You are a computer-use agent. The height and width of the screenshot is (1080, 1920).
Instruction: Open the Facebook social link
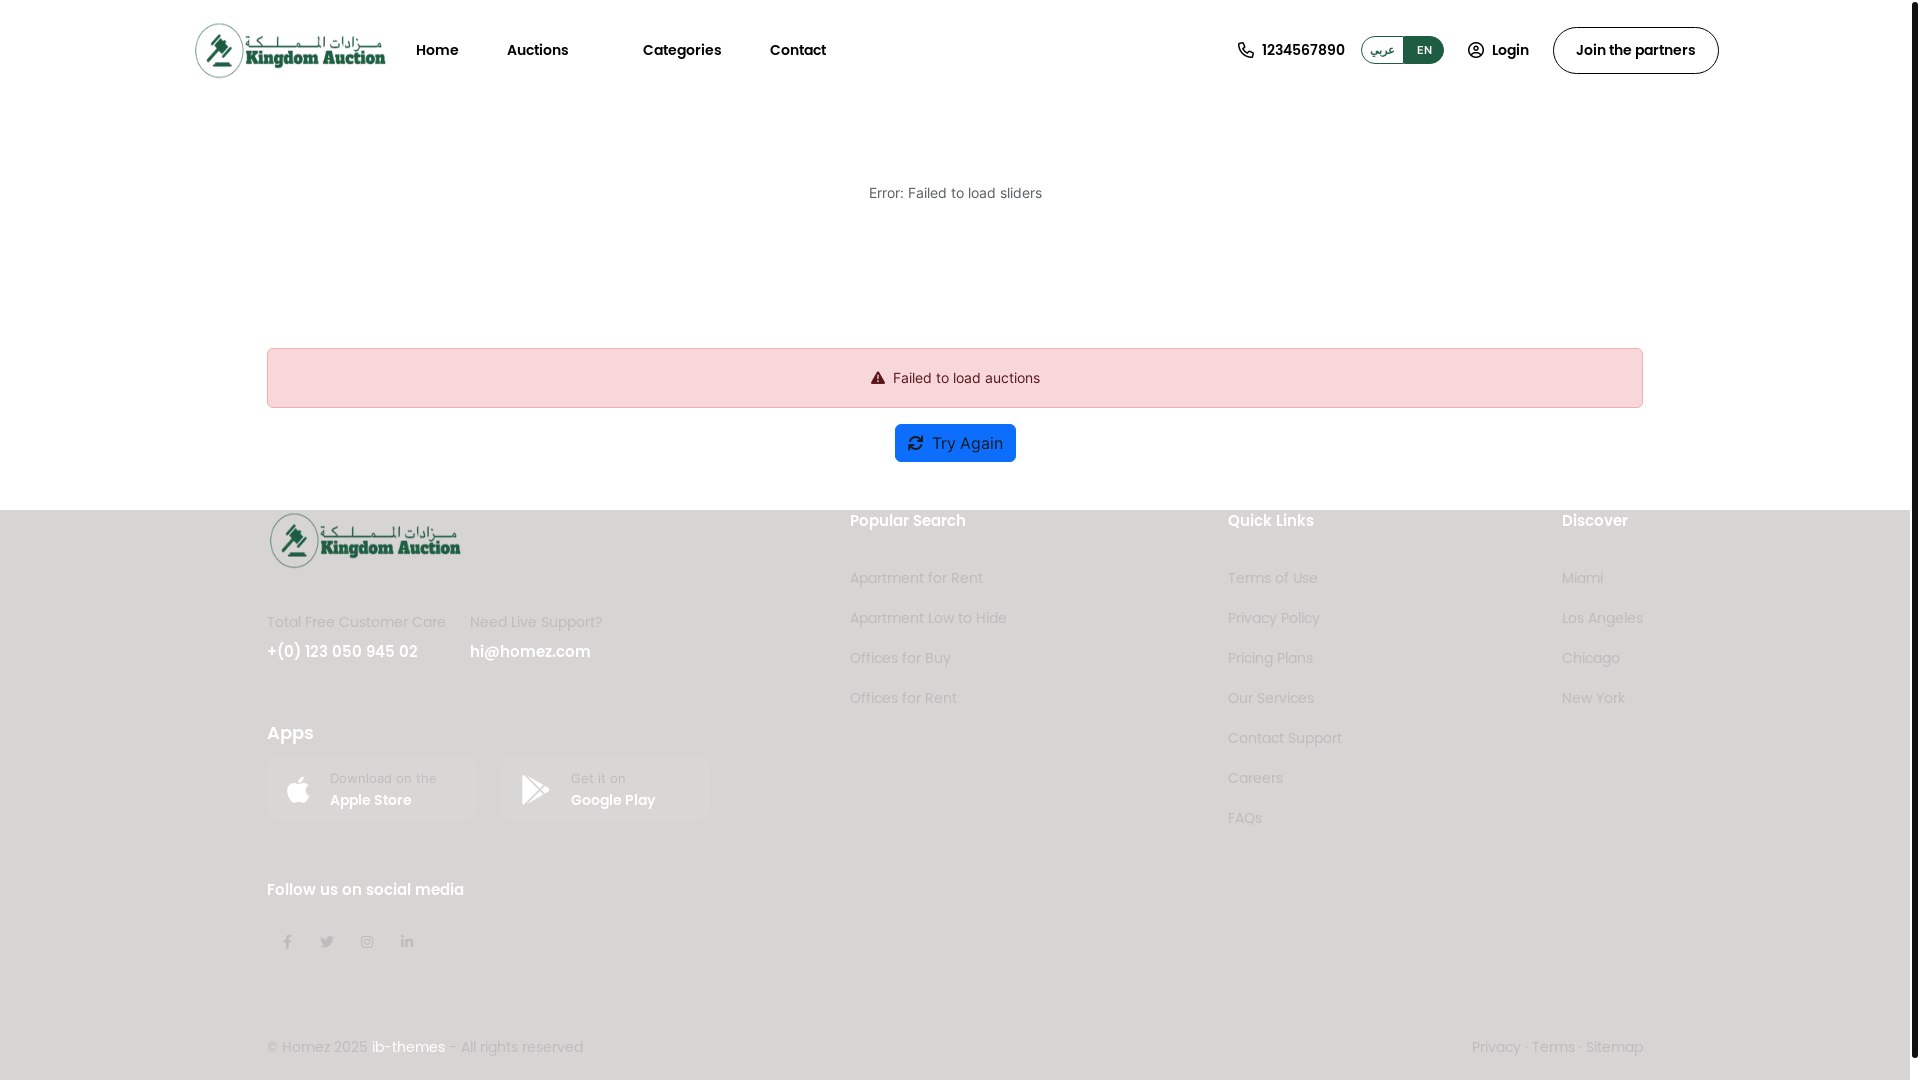[x=287, y=942]
